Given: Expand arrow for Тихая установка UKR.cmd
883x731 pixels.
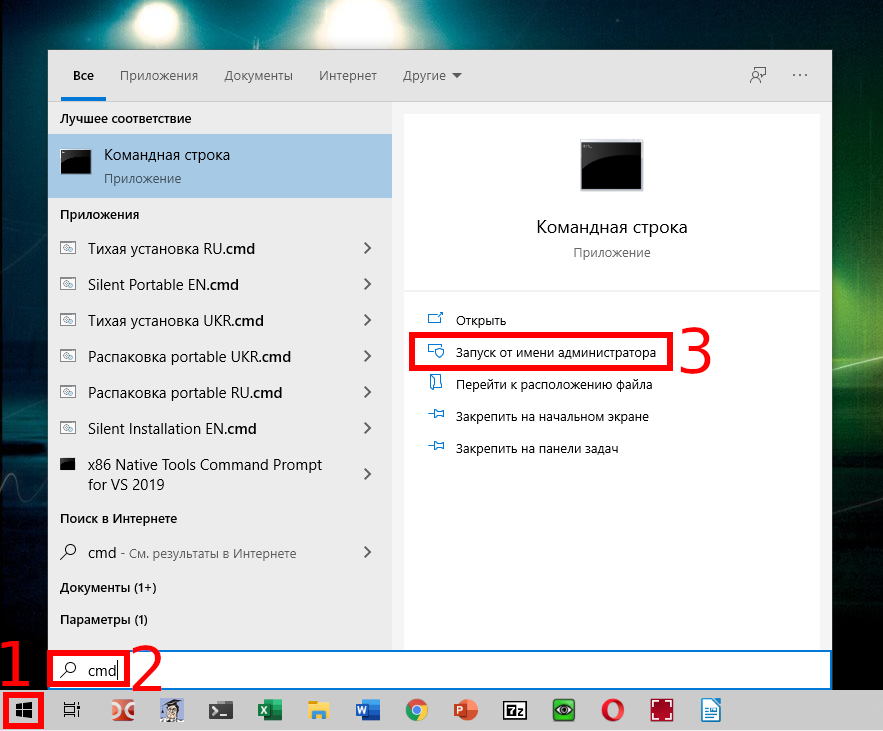Looking at the screenshot, I should click(368, 320).
